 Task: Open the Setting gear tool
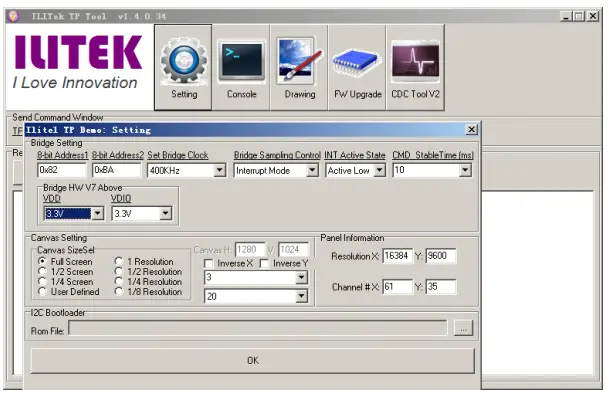[x=183, y=68]
